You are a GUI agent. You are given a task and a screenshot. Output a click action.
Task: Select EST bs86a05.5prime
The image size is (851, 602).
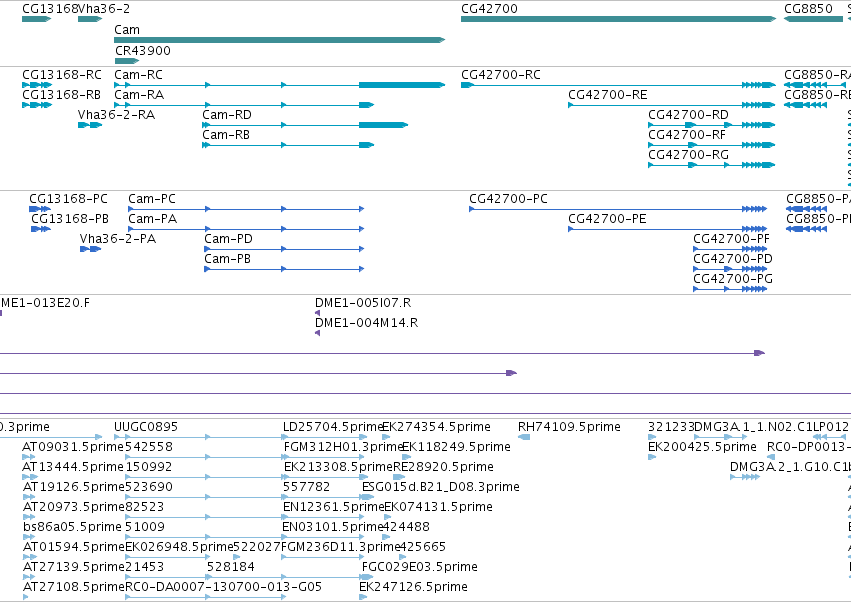click(x=28, y=537)
